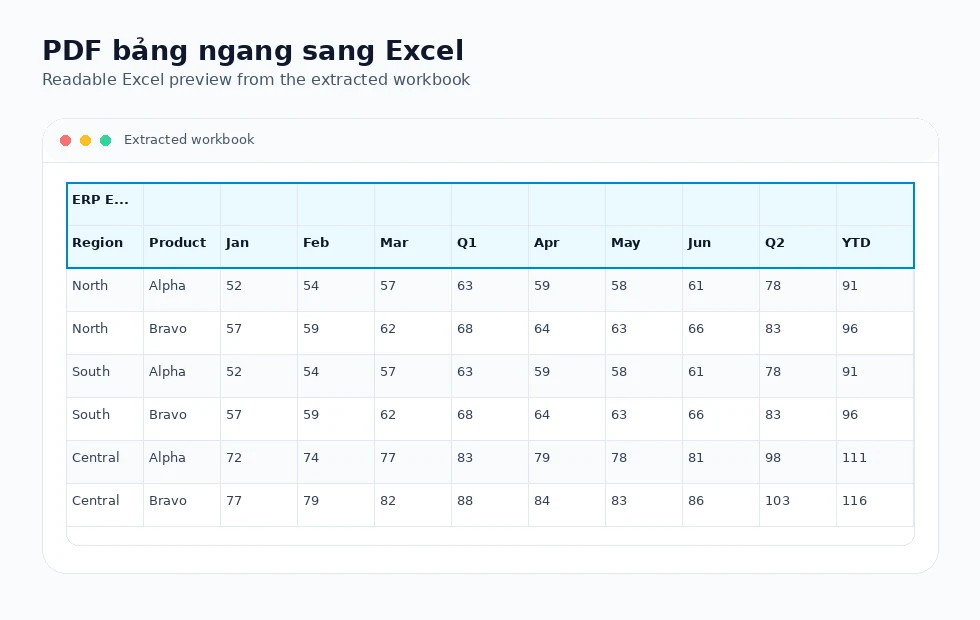Click "Alpha" in the first Central row
The width and height of the screenshot is (980, 620).
(167, 458)
